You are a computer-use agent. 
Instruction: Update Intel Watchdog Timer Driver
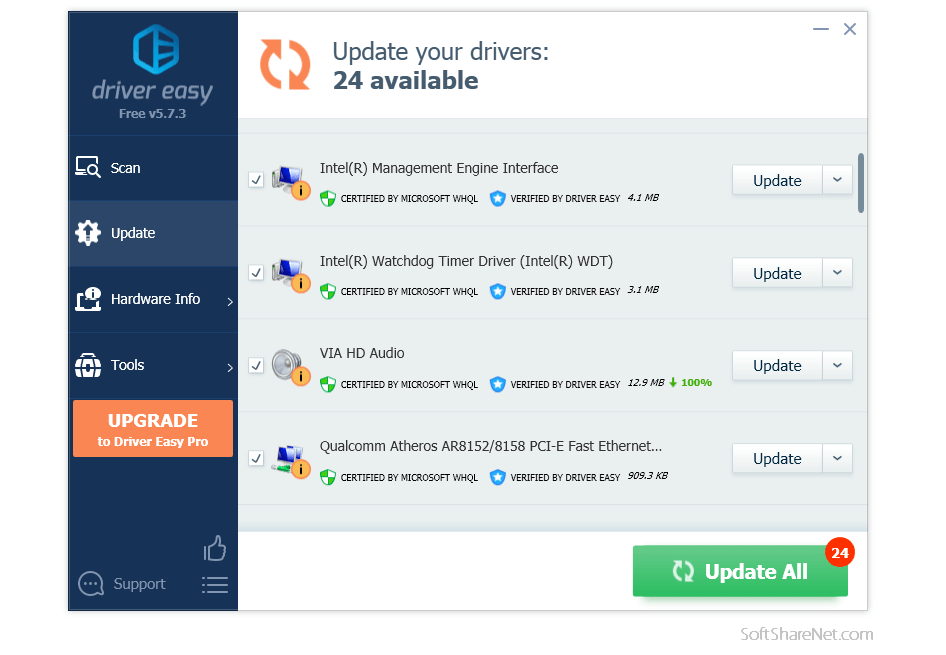(x=777, y=273)
